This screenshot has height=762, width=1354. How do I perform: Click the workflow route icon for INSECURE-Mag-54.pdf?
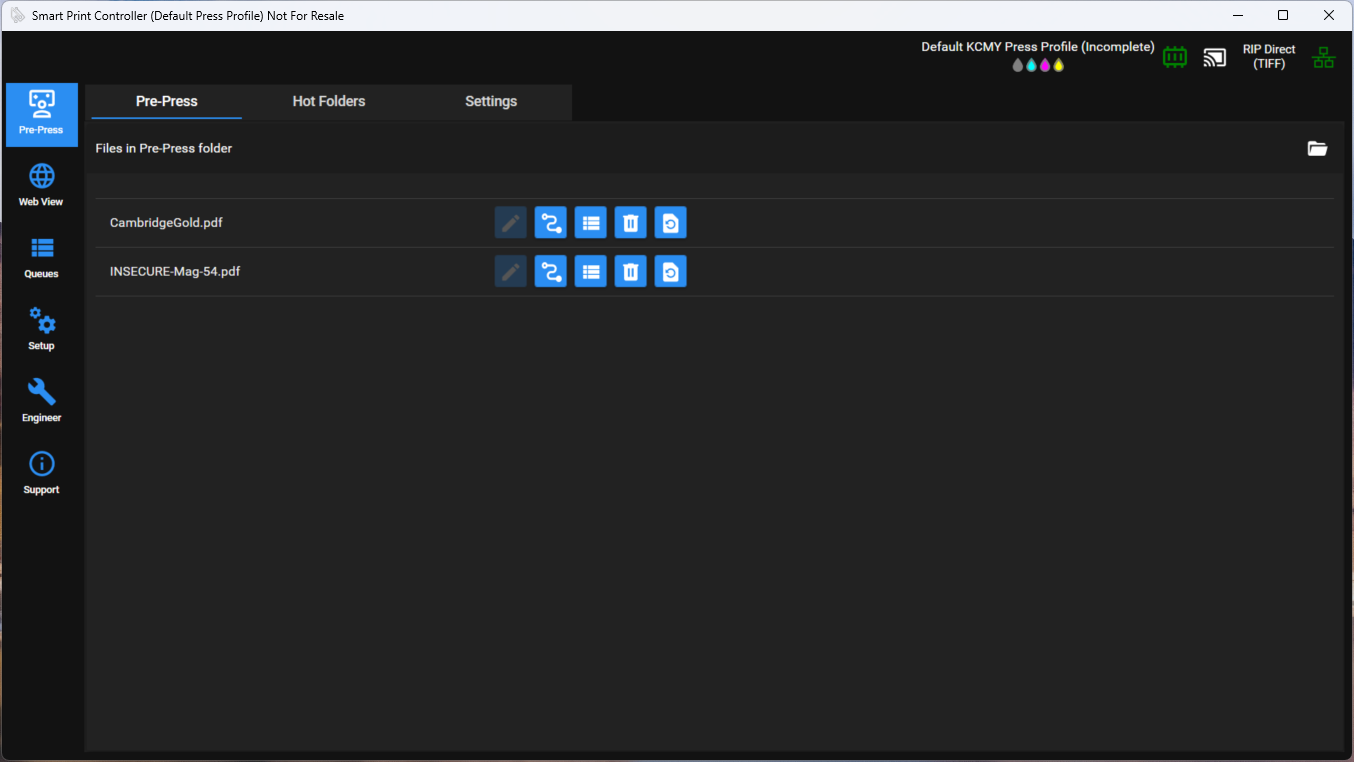551,271
